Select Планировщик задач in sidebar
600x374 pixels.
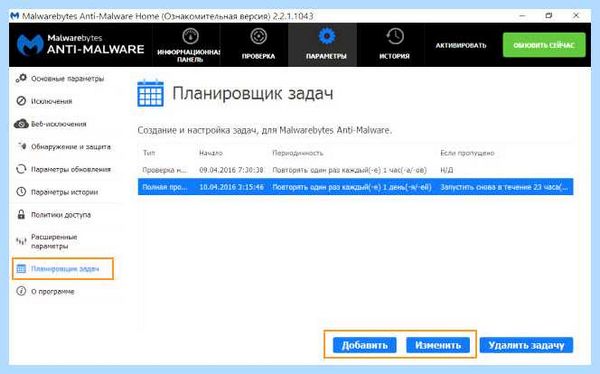click(x=65, y=269)
